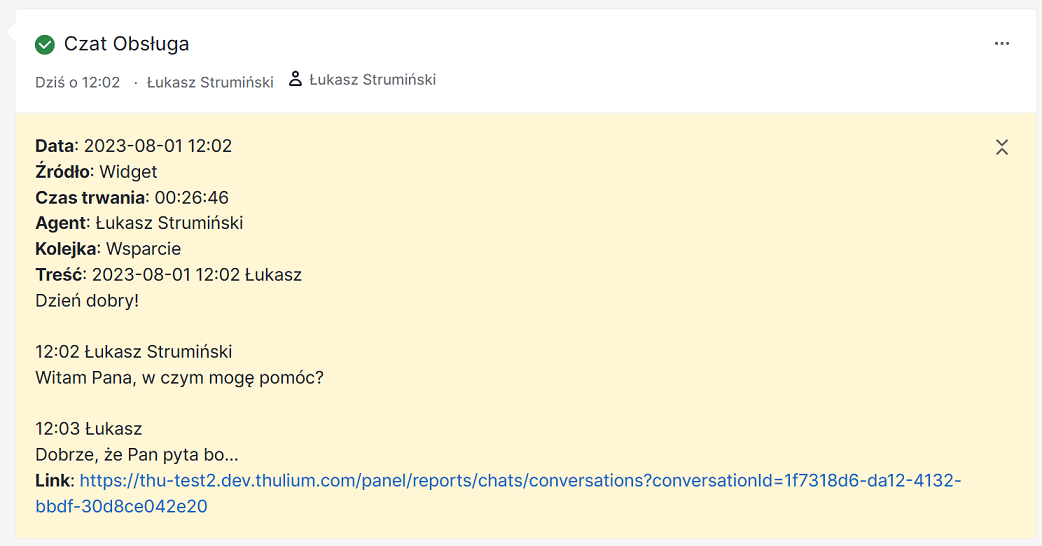Click the 12:03 Łukasz message header
This screenshot has width=1042, height=546.
88,428
